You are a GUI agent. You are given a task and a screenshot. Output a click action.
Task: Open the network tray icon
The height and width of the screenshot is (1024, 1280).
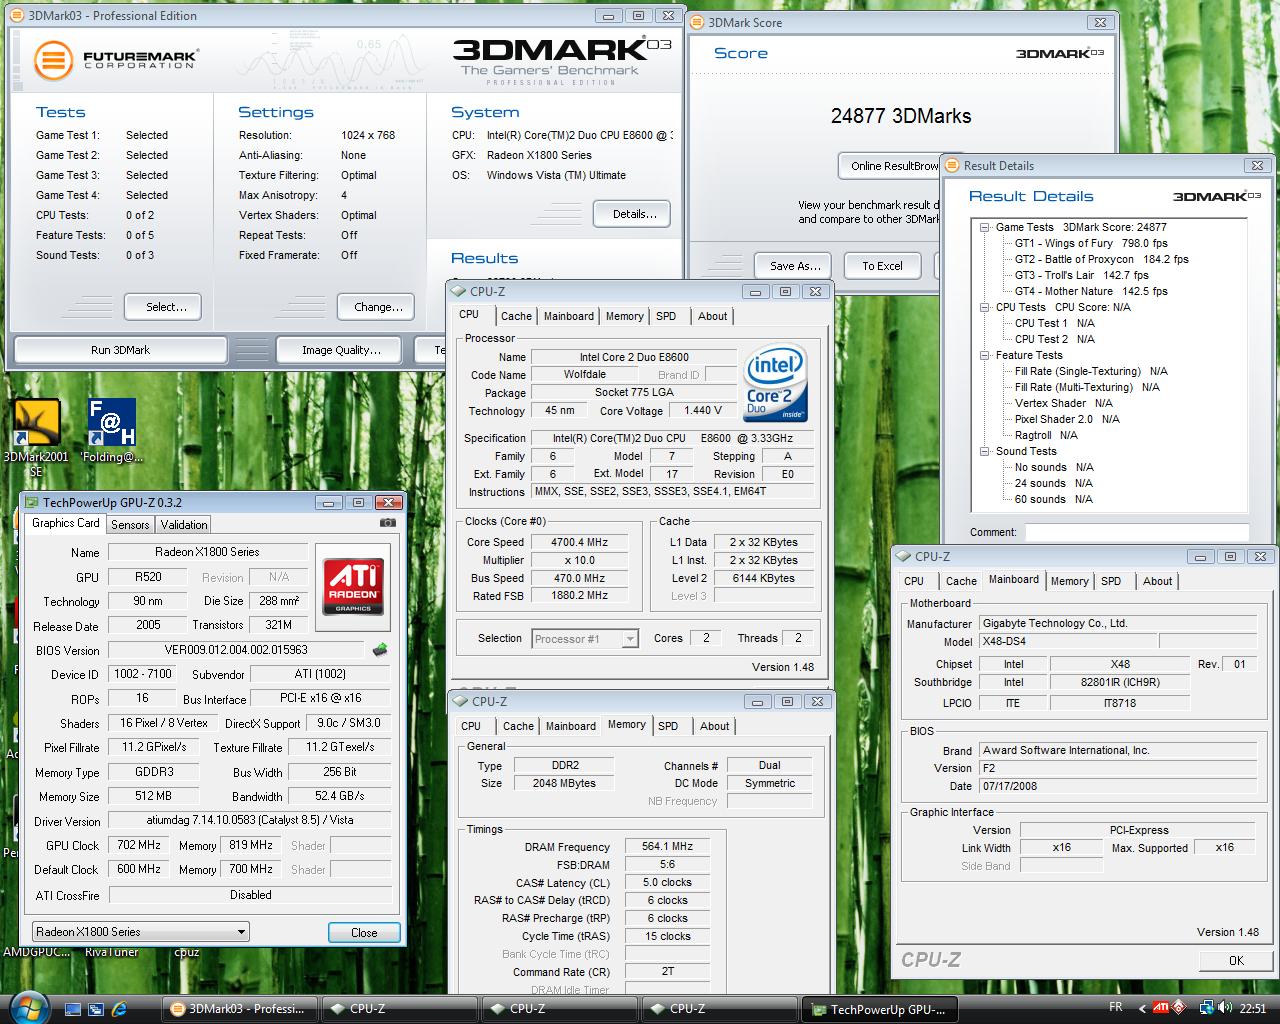[1207, 1008]
